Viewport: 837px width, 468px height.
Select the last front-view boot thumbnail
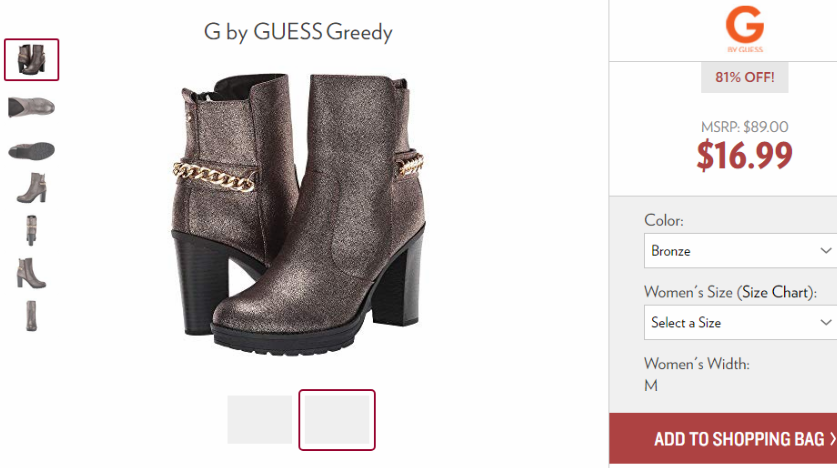click(x=31, y=316)
